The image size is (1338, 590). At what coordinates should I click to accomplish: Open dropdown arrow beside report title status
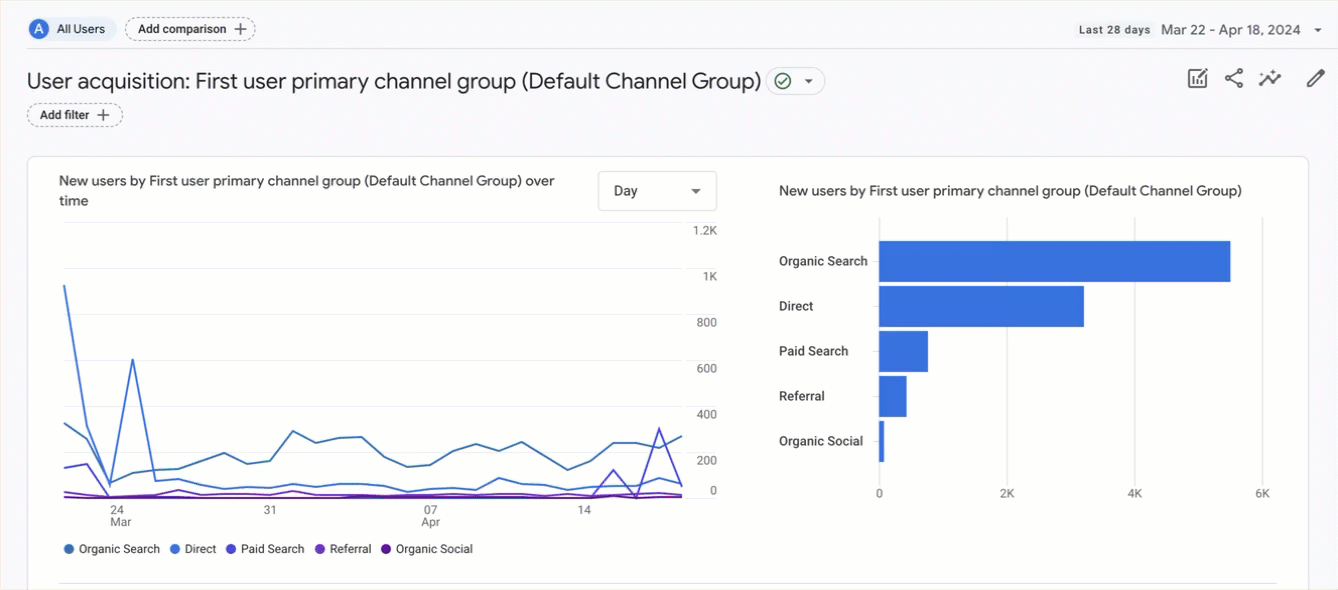coord(808,81)
